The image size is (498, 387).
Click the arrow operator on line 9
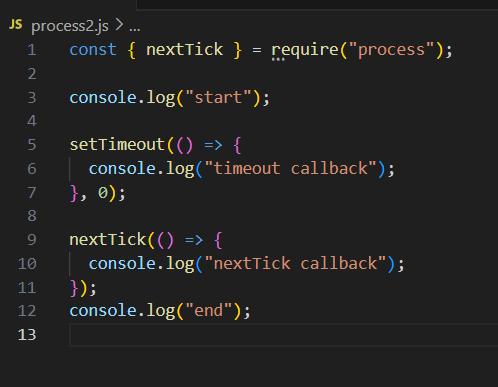194,240
